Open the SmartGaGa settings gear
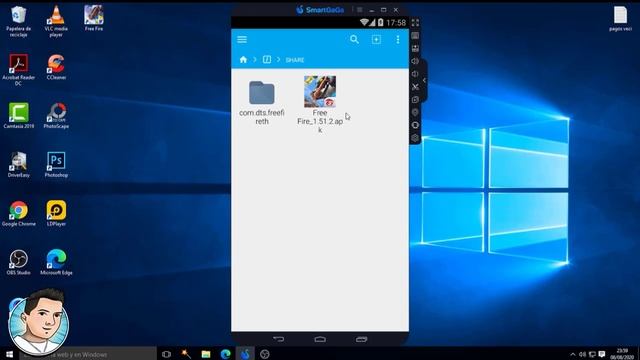 tap(415, 138)
